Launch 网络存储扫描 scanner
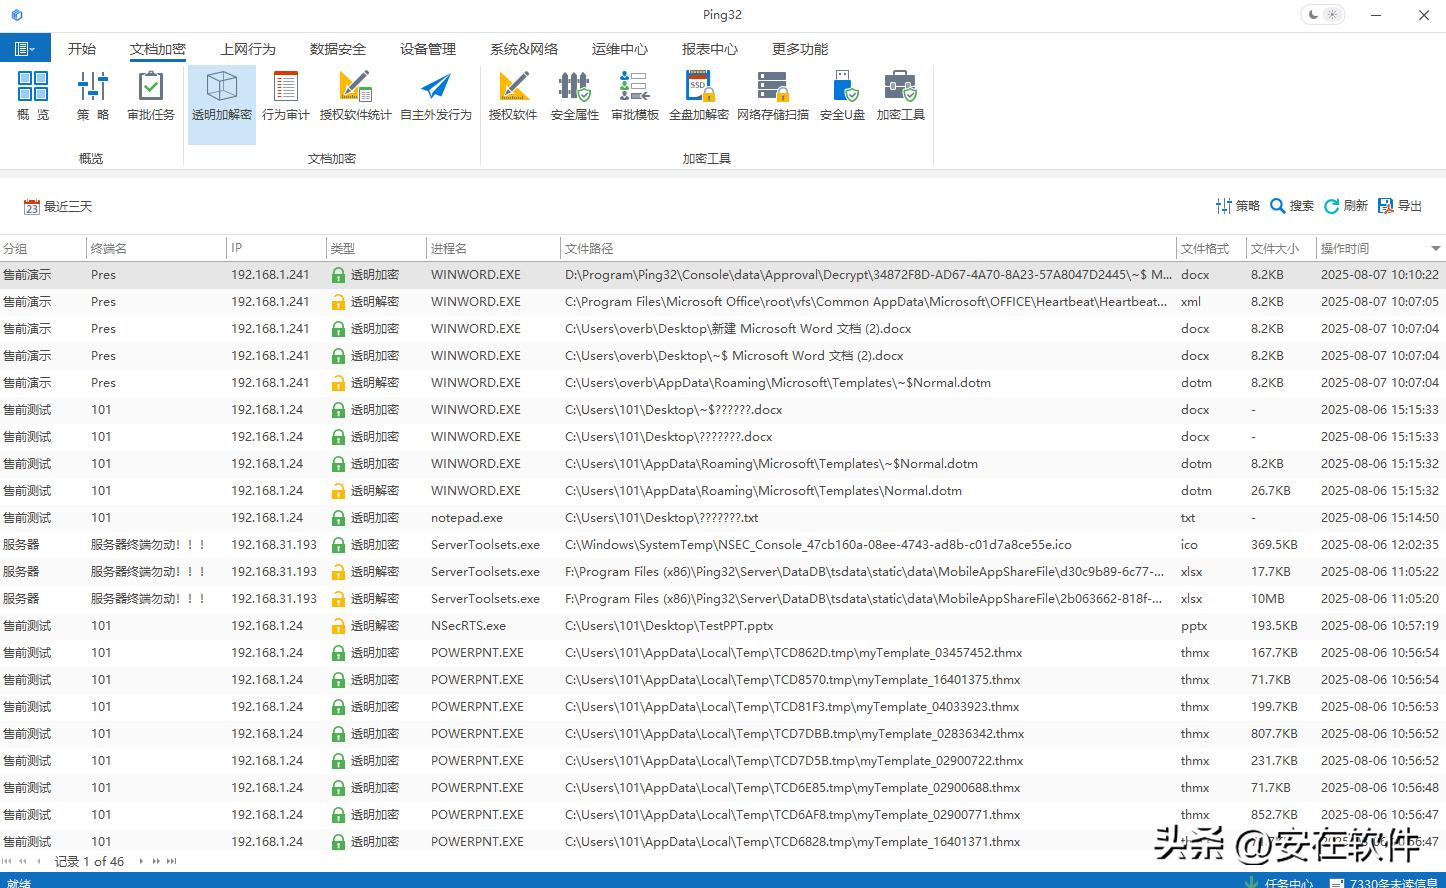 (x=772, y=97)
